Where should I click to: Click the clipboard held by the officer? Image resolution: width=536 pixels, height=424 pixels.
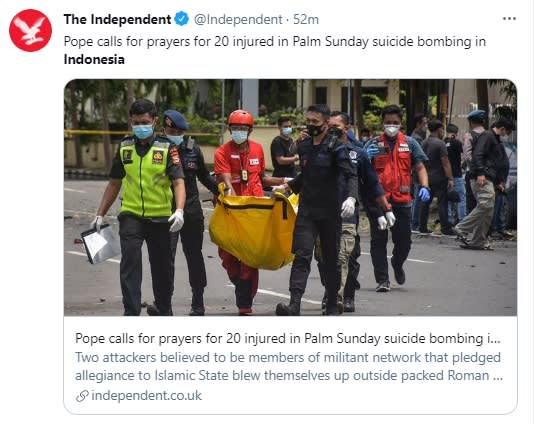(100, 243)
